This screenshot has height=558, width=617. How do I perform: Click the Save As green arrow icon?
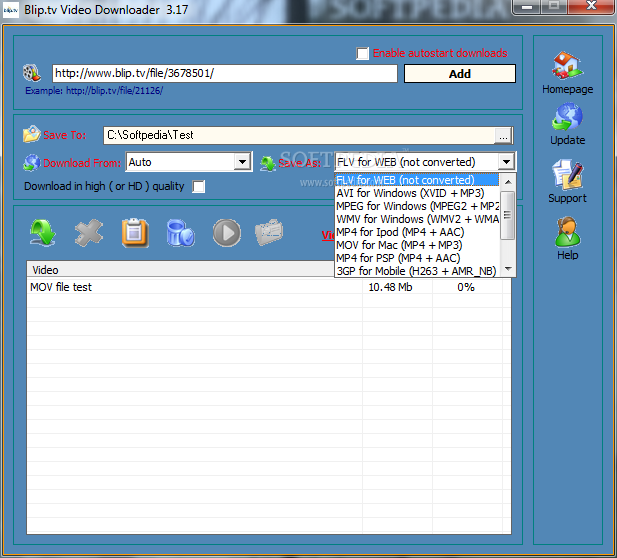(x=268, y=163)
